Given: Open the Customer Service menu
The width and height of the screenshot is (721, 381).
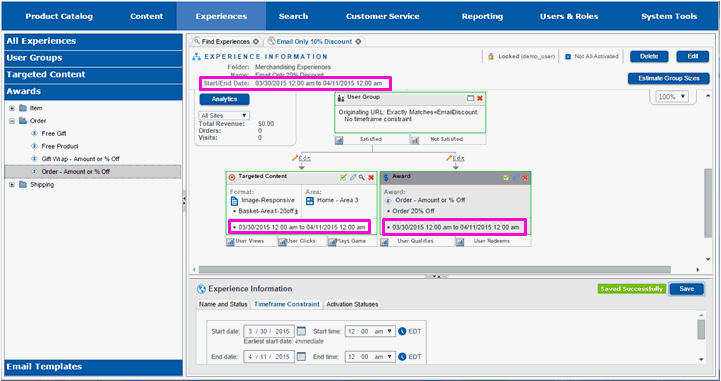Looking at the screenshot, I should coord(383,16).
